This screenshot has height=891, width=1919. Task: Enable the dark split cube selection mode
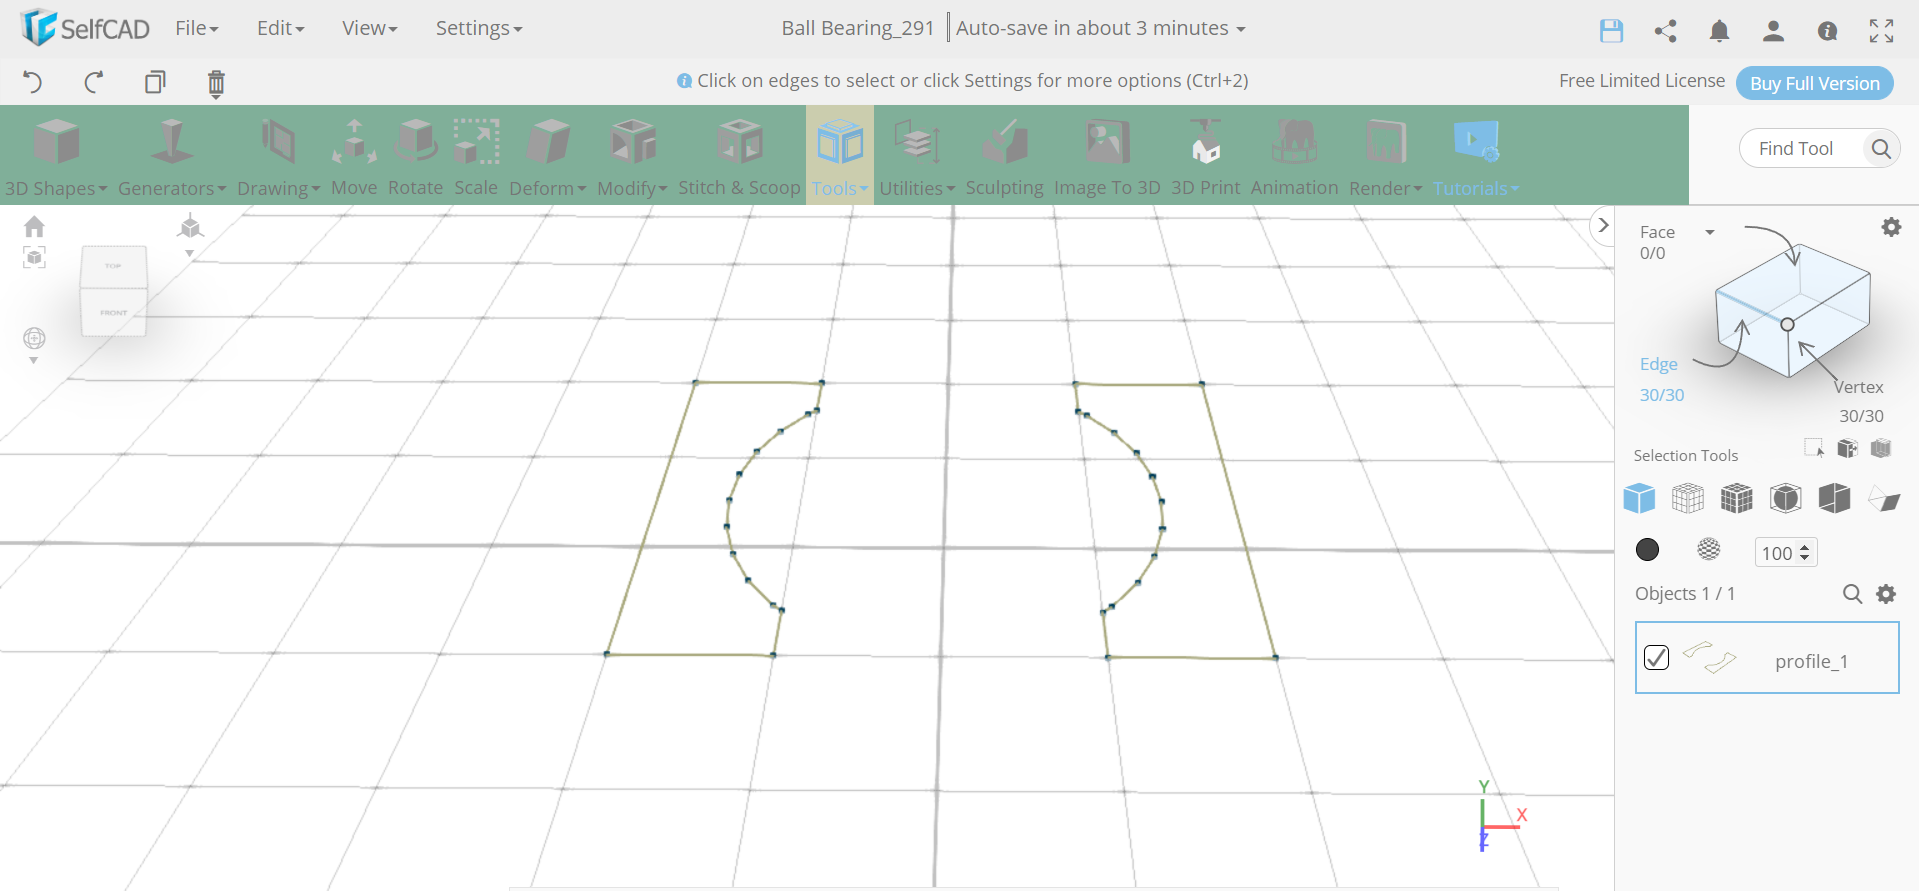1835,497
